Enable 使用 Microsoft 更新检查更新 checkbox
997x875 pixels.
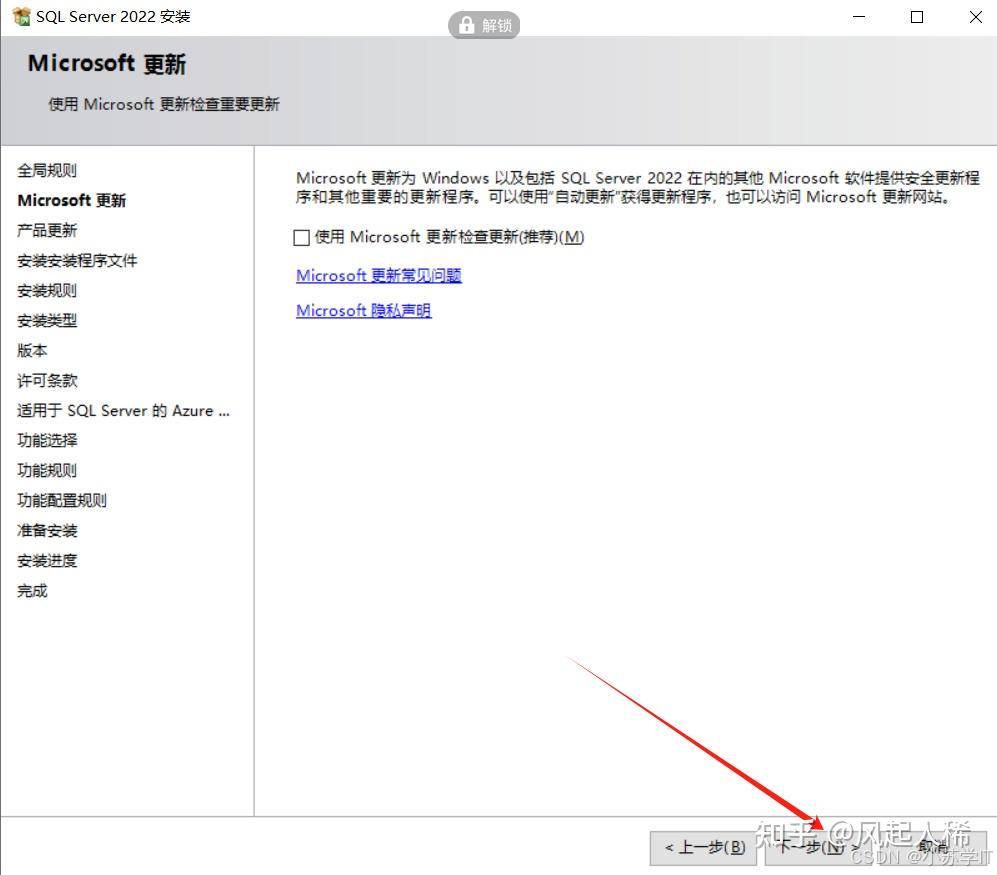pyautogui.click(x=301, y=237)
